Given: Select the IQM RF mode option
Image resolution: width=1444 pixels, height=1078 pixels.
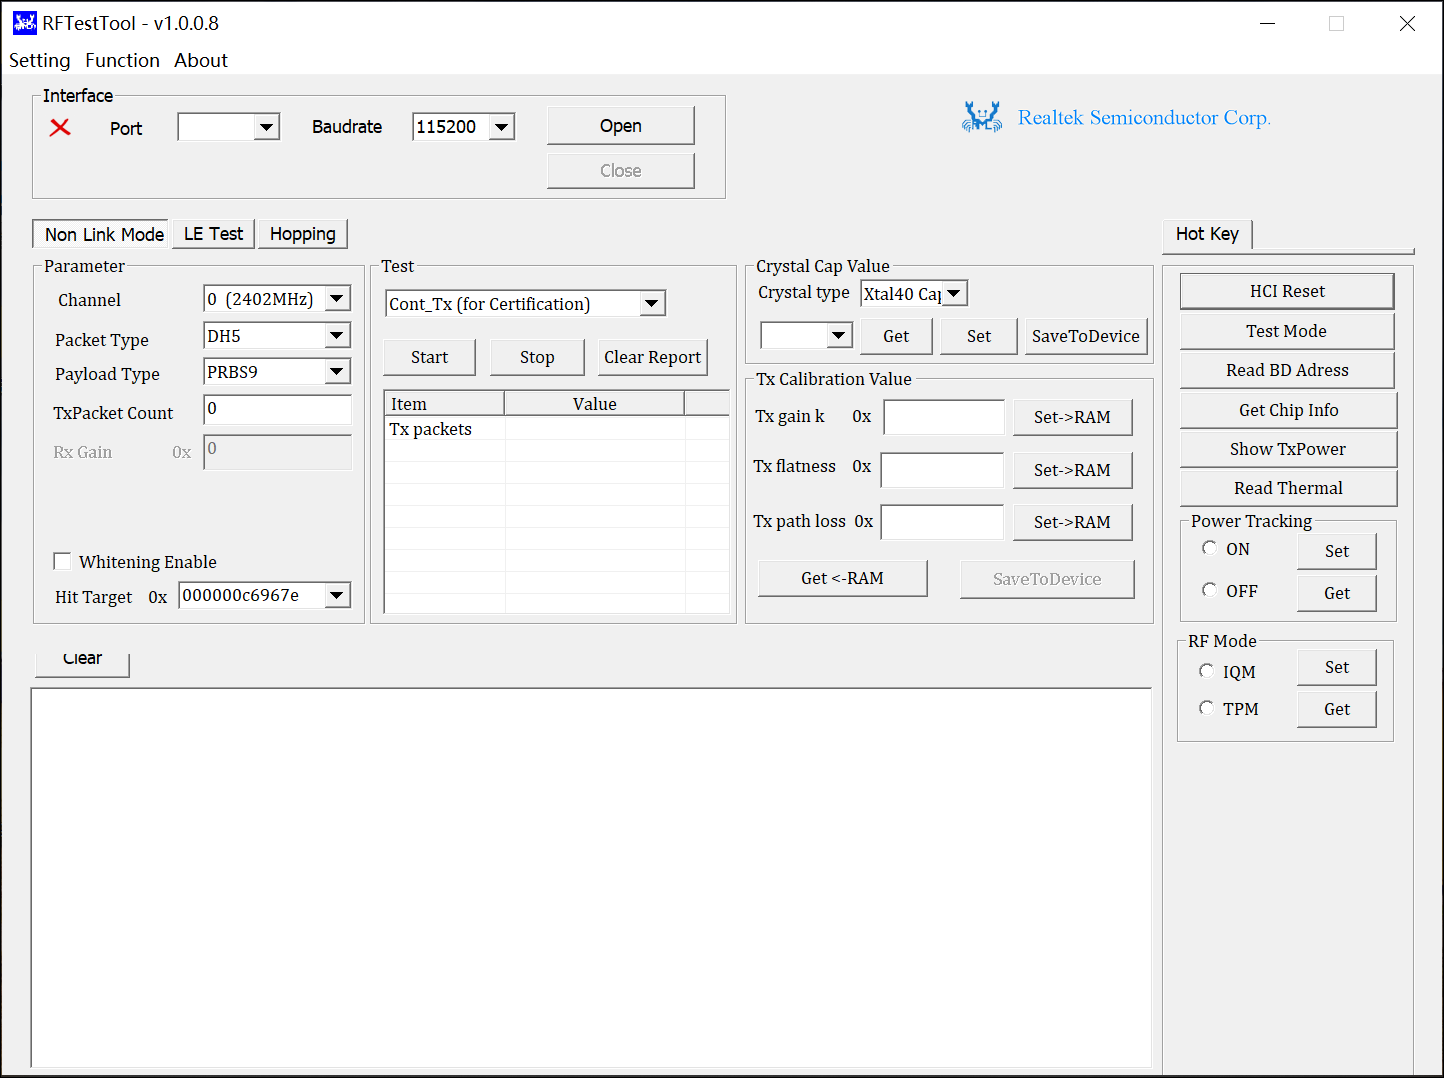Looking at the screenshot, I should [1206, 671].
